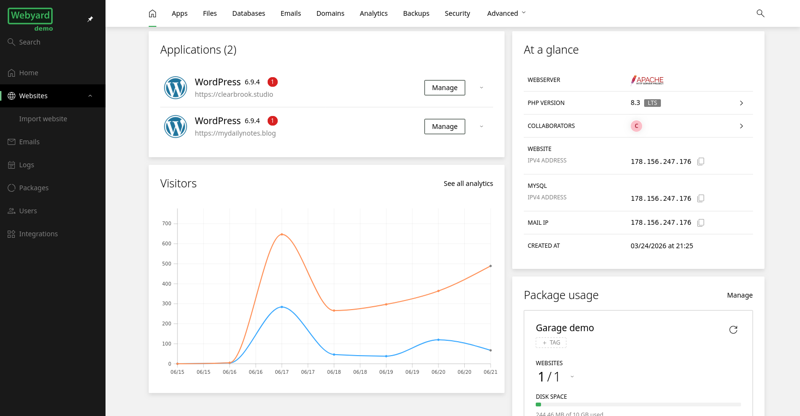Screen dimensions: 800x416
Task: Switch to the Files tab
Action: point(210,13)
